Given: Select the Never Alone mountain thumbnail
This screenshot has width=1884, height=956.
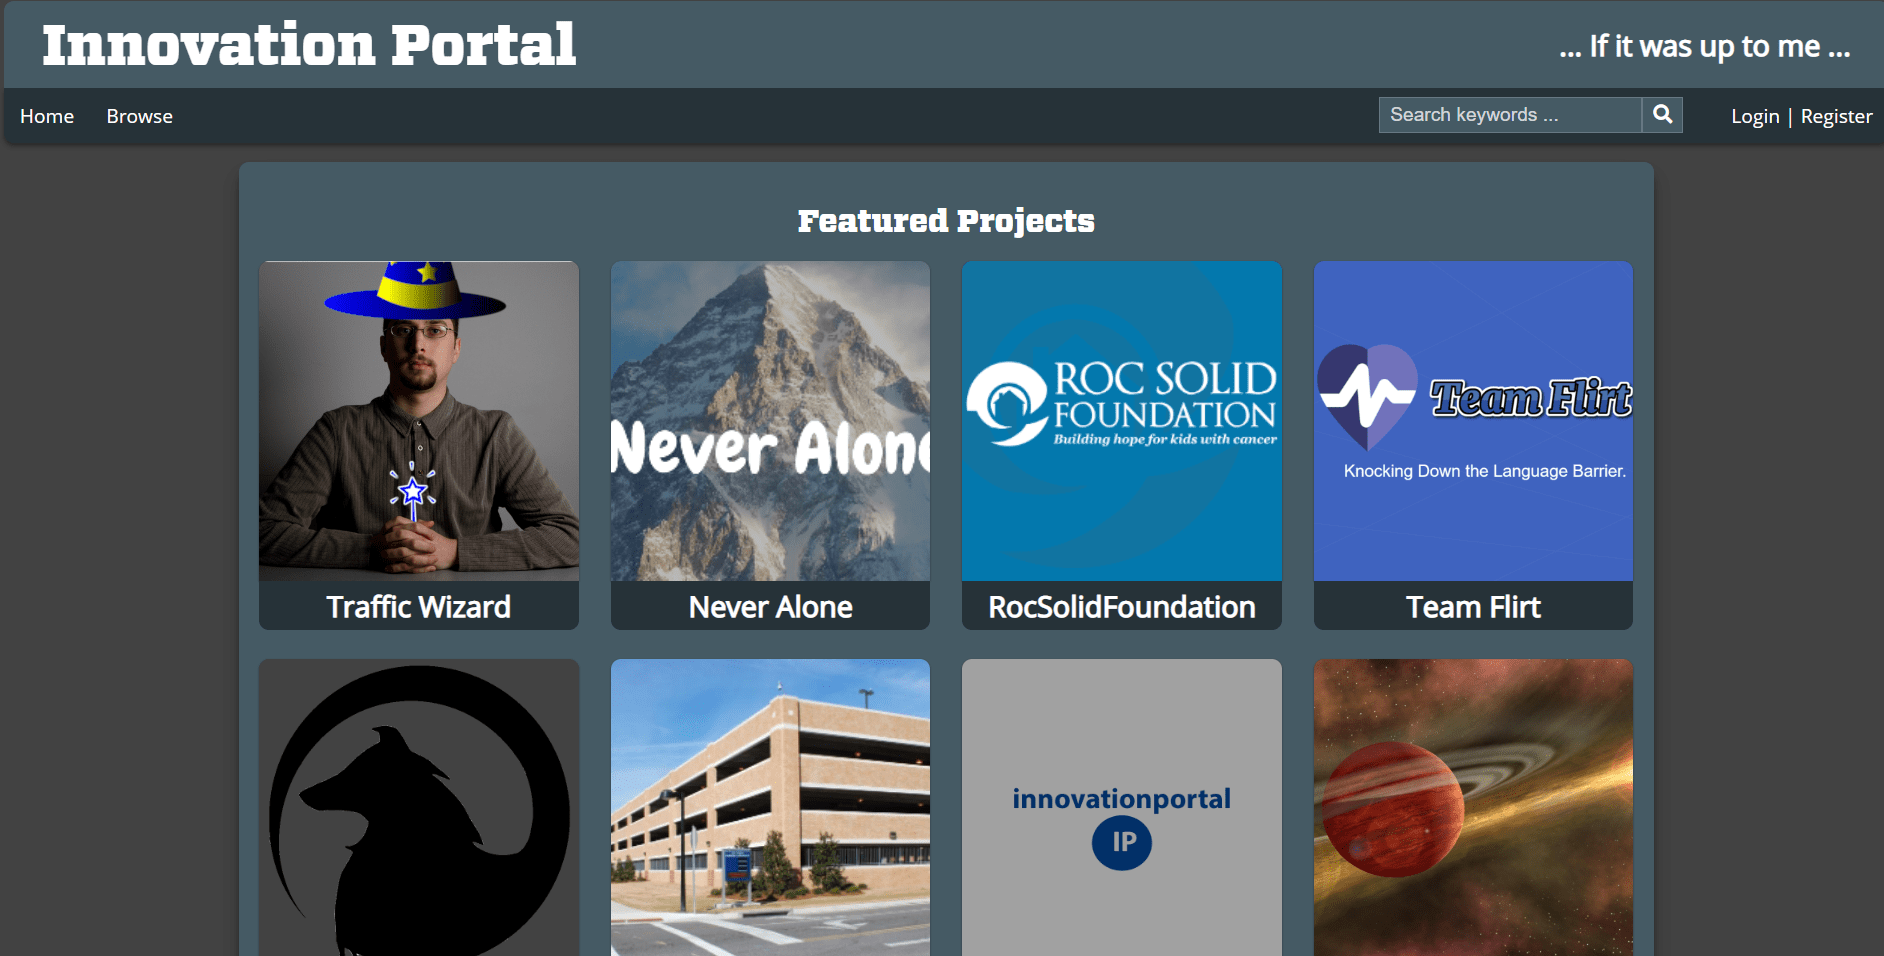Looking at the screenshot, I should (770, 421).
